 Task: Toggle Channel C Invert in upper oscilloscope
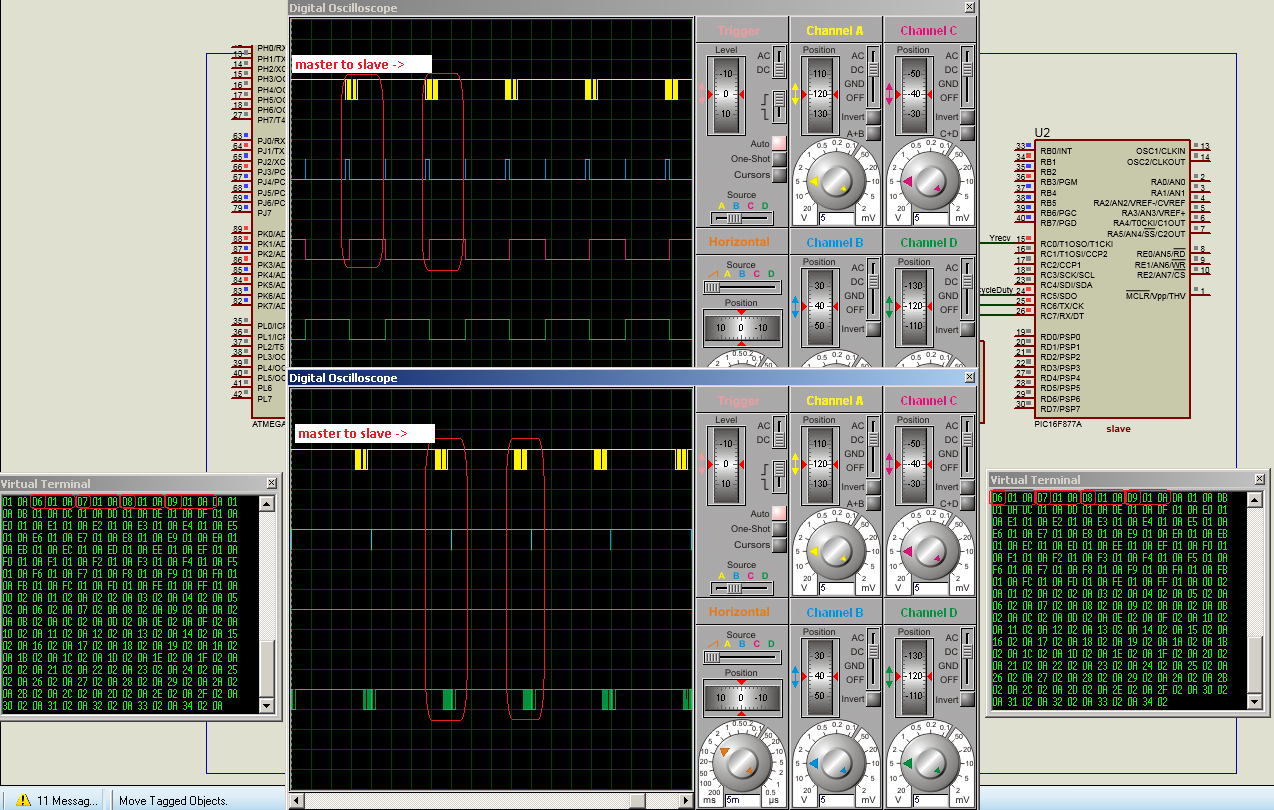[967, 117]
